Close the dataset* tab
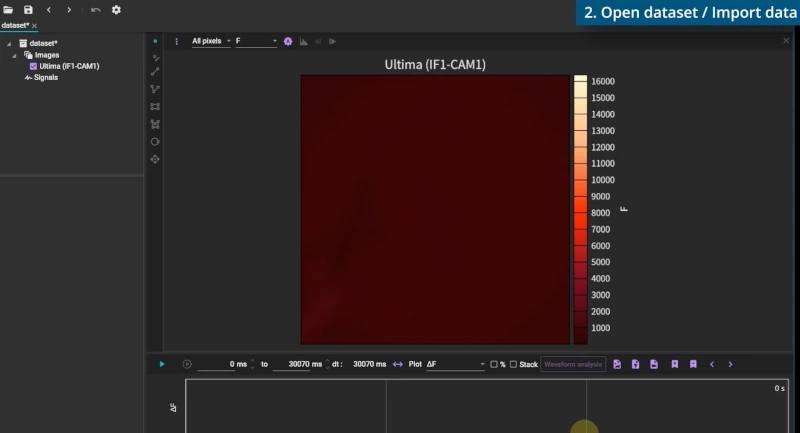Image resolution: width=800 pixels, height=433 pixels. [x=34, y=26]
